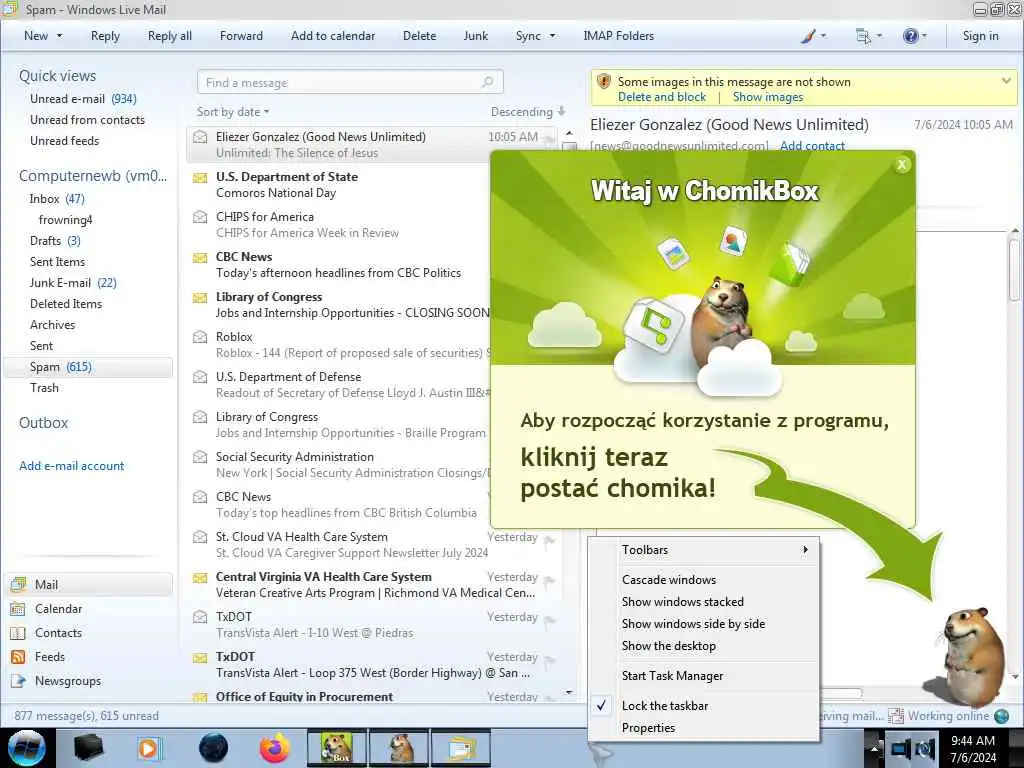Click the security shield icon in info bar
Image resolution: width=1024 pixels, height=768 pixels.
(604, 82)
